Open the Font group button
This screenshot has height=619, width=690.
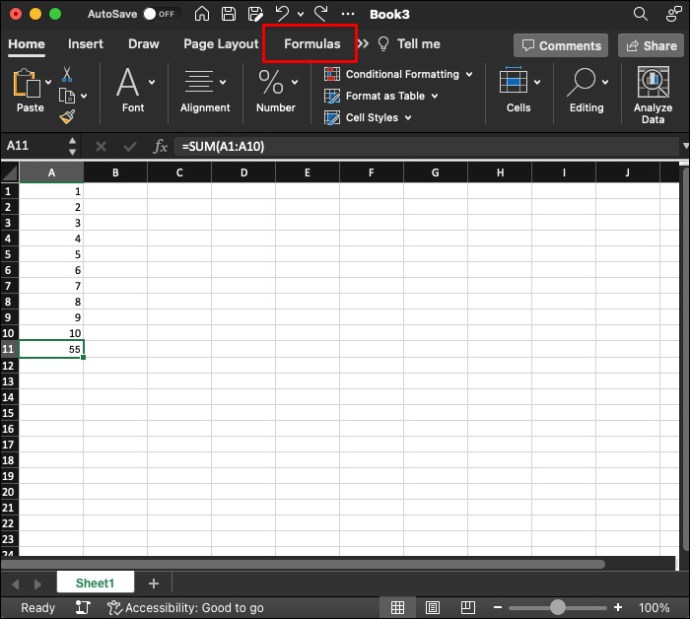click(x=133, y=90)
